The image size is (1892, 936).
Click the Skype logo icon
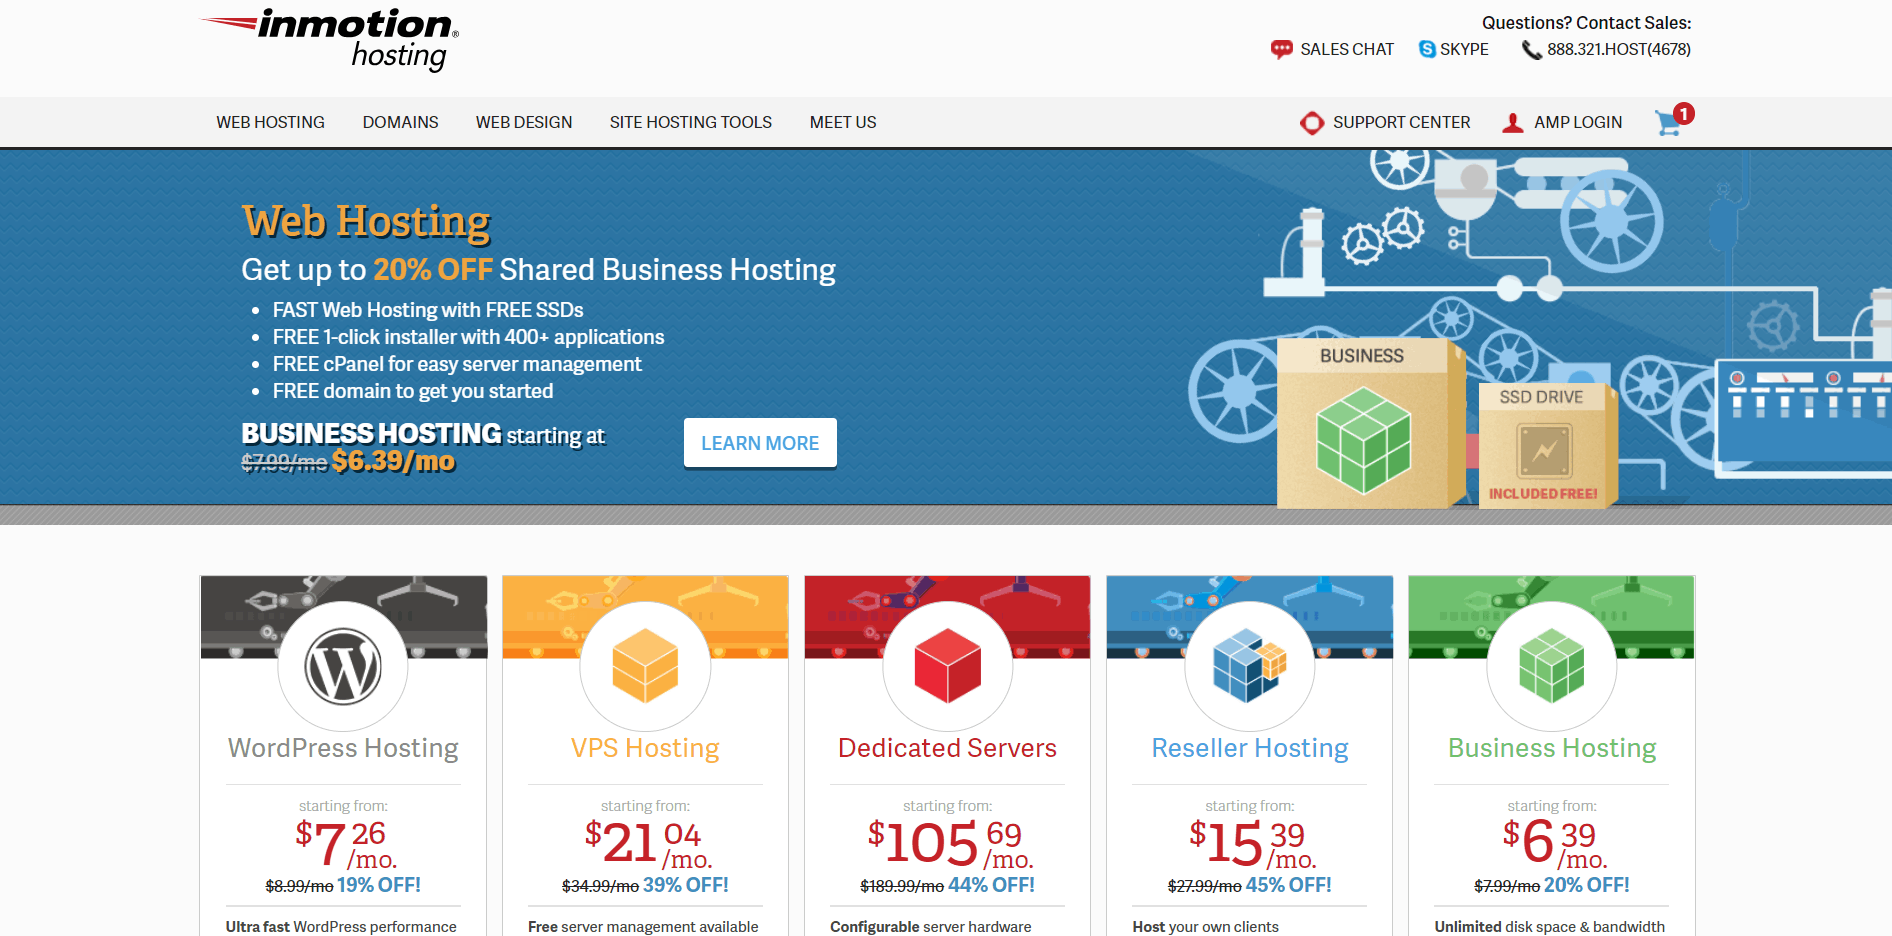1427,49
